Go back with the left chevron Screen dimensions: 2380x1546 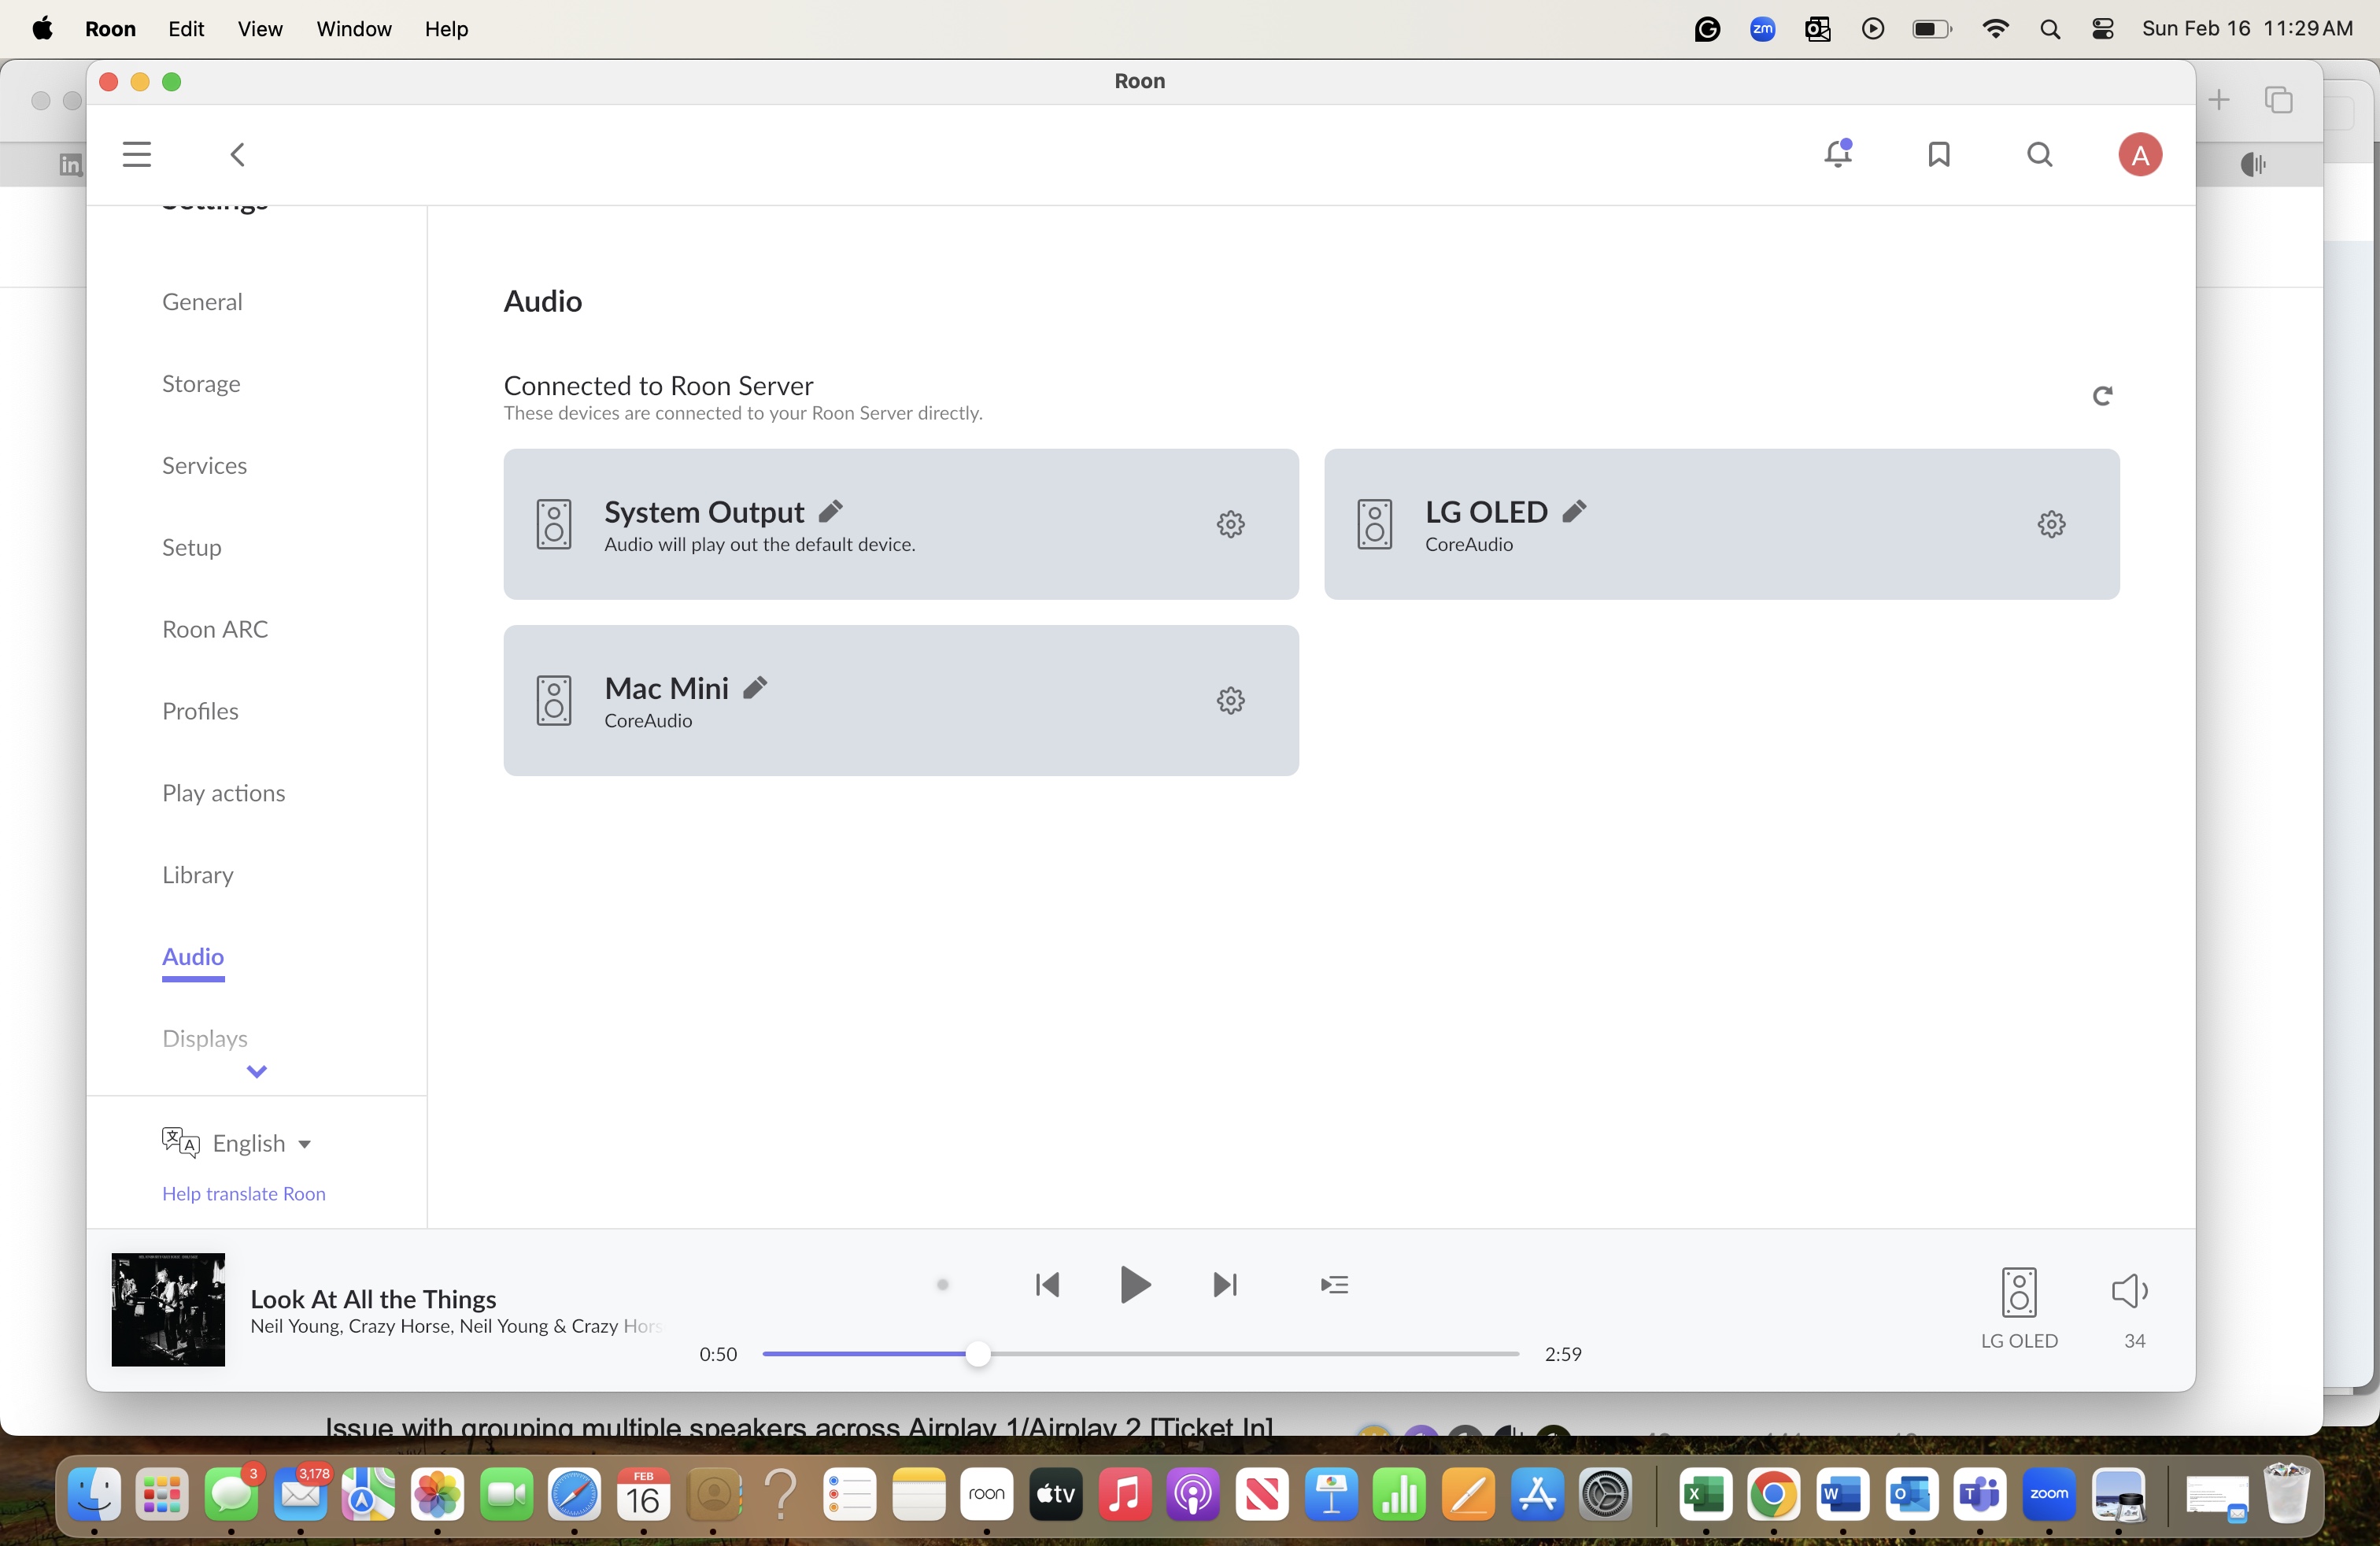pos(237,154)
